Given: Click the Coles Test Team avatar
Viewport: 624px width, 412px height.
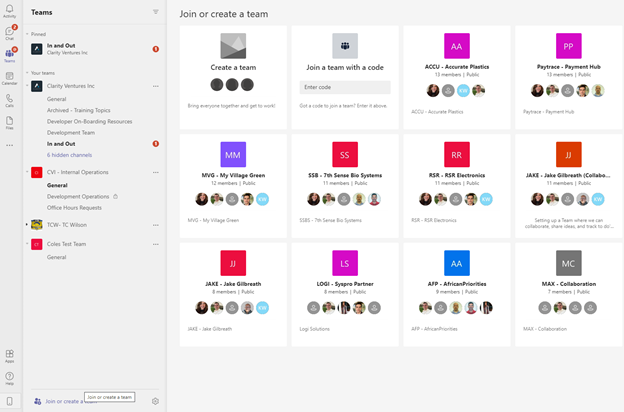Looking at the screenshot, I should 37,244.
